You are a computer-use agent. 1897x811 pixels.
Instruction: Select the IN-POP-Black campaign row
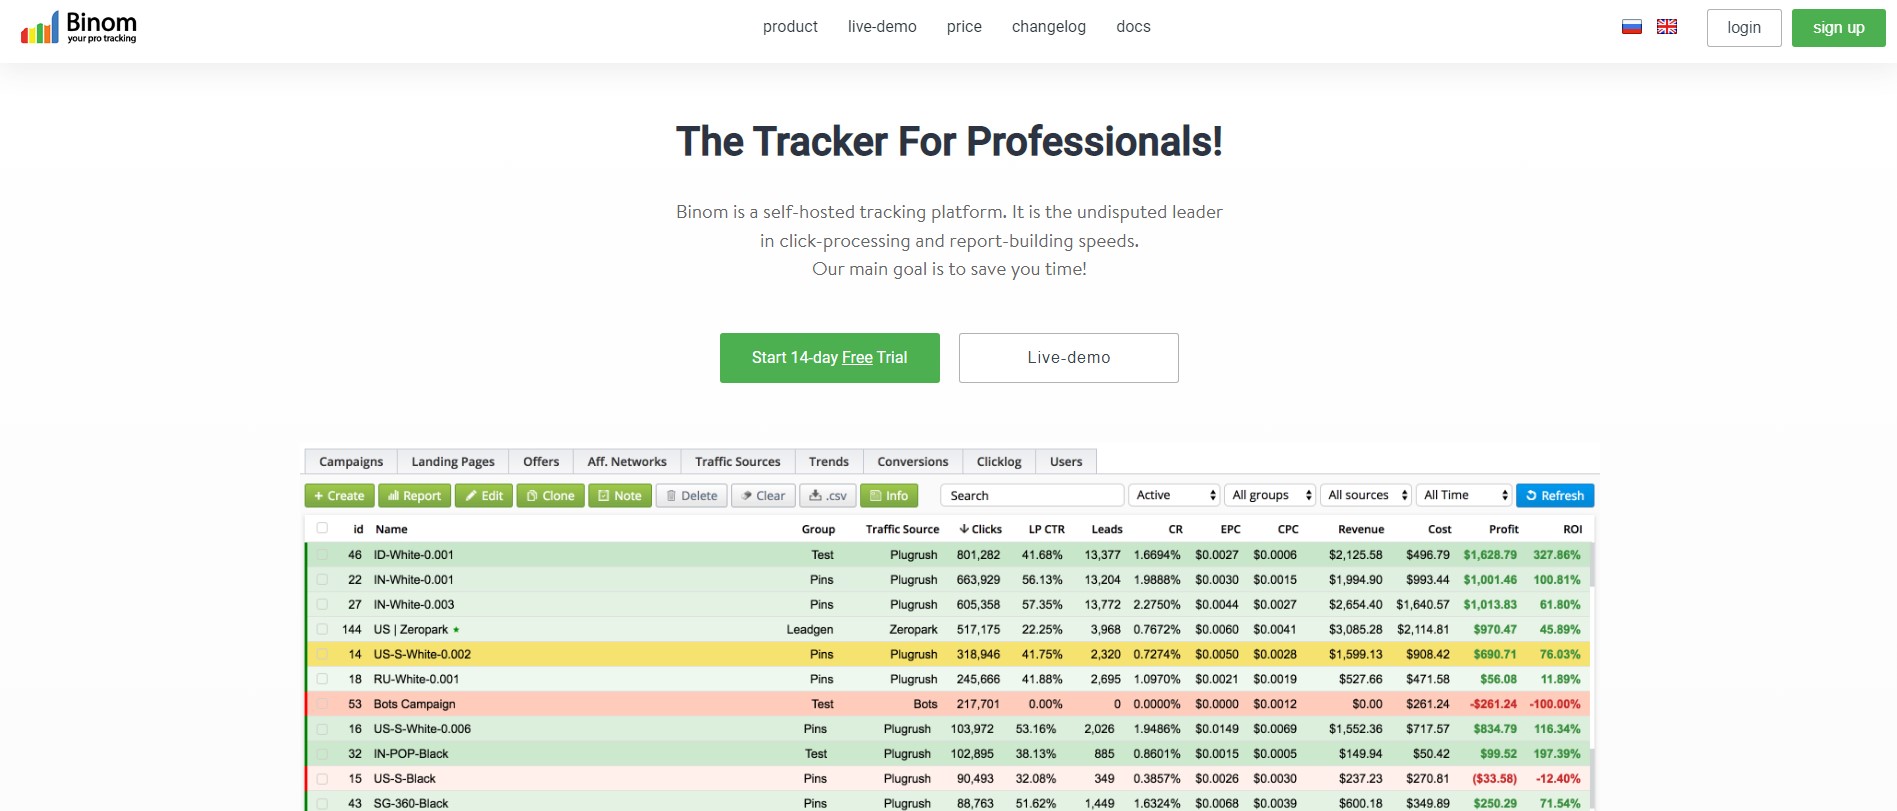click(x=949, y=754)
